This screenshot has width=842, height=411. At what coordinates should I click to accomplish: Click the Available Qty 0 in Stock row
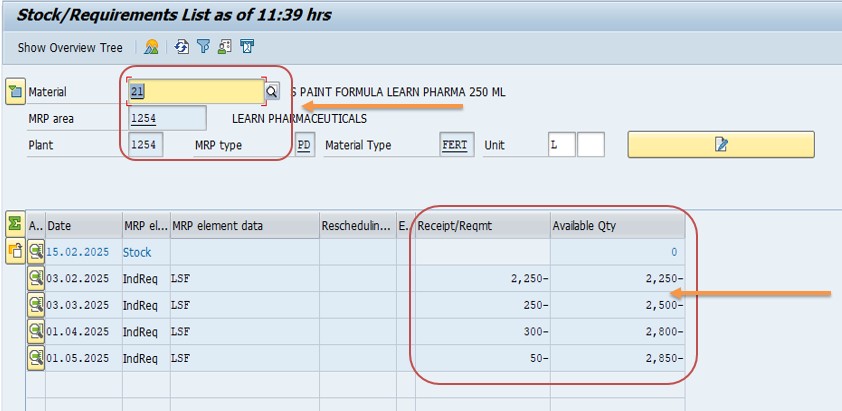pyautogui.click(x=674, y=252)
